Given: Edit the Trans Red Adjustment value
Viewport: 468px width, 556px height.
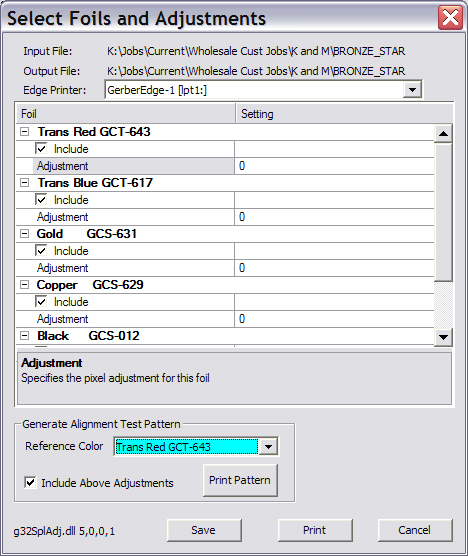Looking at the screenshot, I should coord(334,166).
